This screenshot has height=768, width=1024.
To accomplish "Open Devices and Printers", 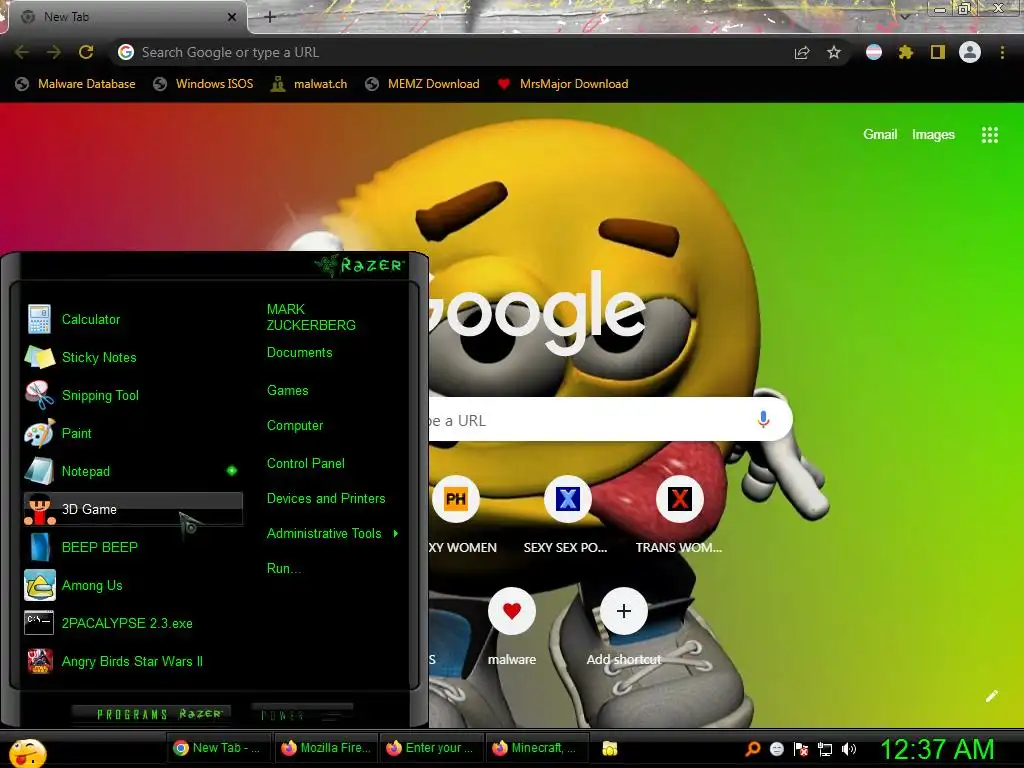I will (326, 498).
